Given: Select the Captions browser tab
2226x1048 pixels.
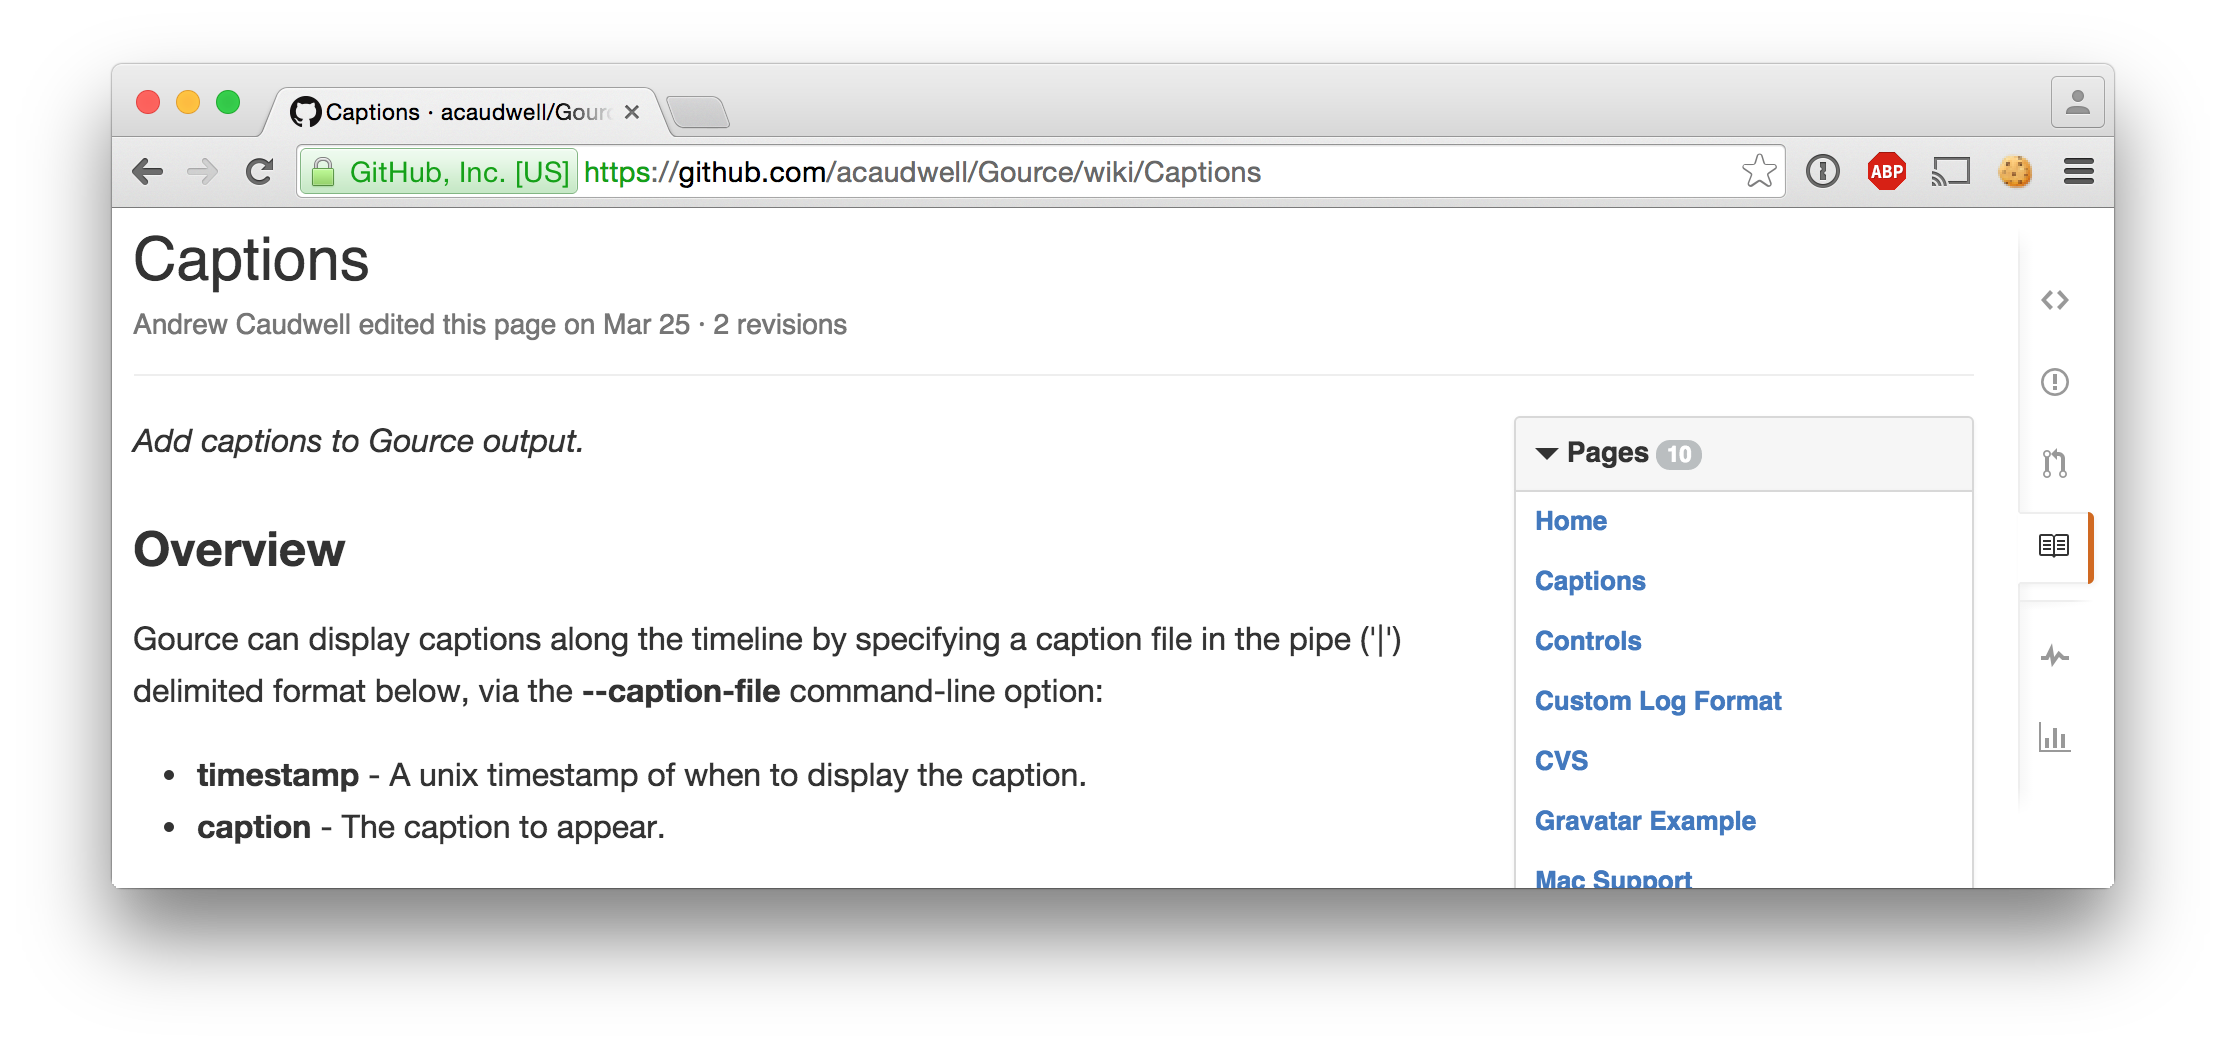Looking at the screenshot, I should [465, 112].
